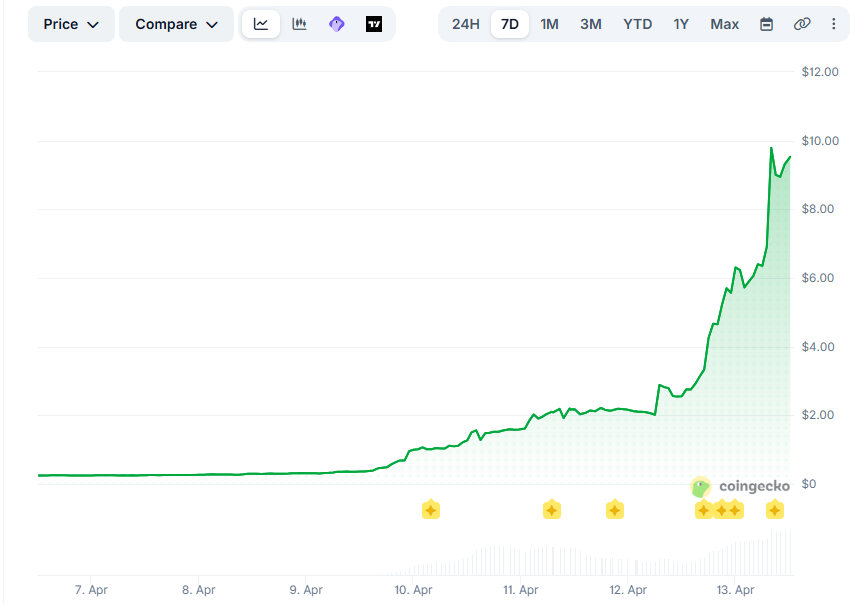The image size is (863, 604).
Task: Open the Price dropdown
Action: (70, 23)
